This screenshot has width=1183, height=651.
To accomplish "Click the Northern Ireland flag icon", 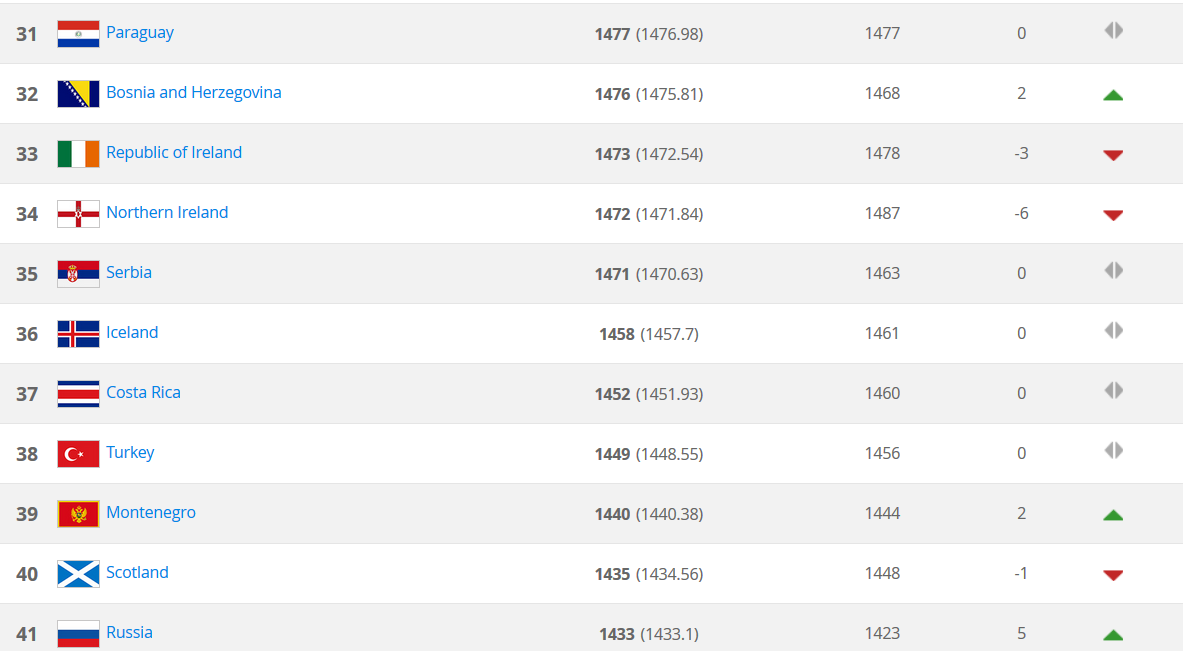I will click(x=78, y=214).
